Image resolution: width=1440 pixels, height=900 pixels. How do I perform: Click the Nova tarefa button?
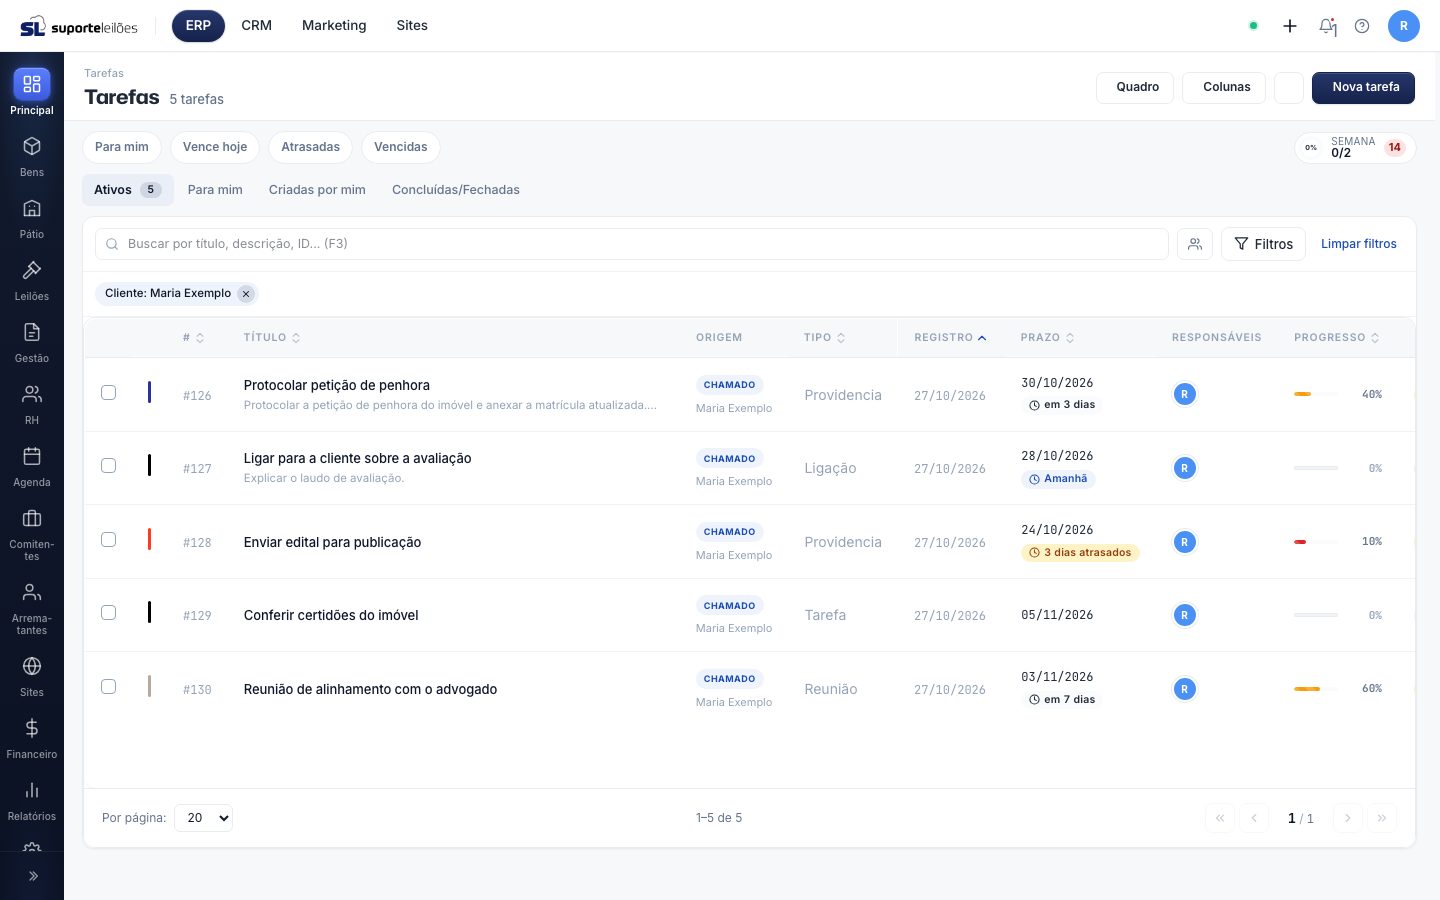pyautogui.click(x=1363, y=87)
